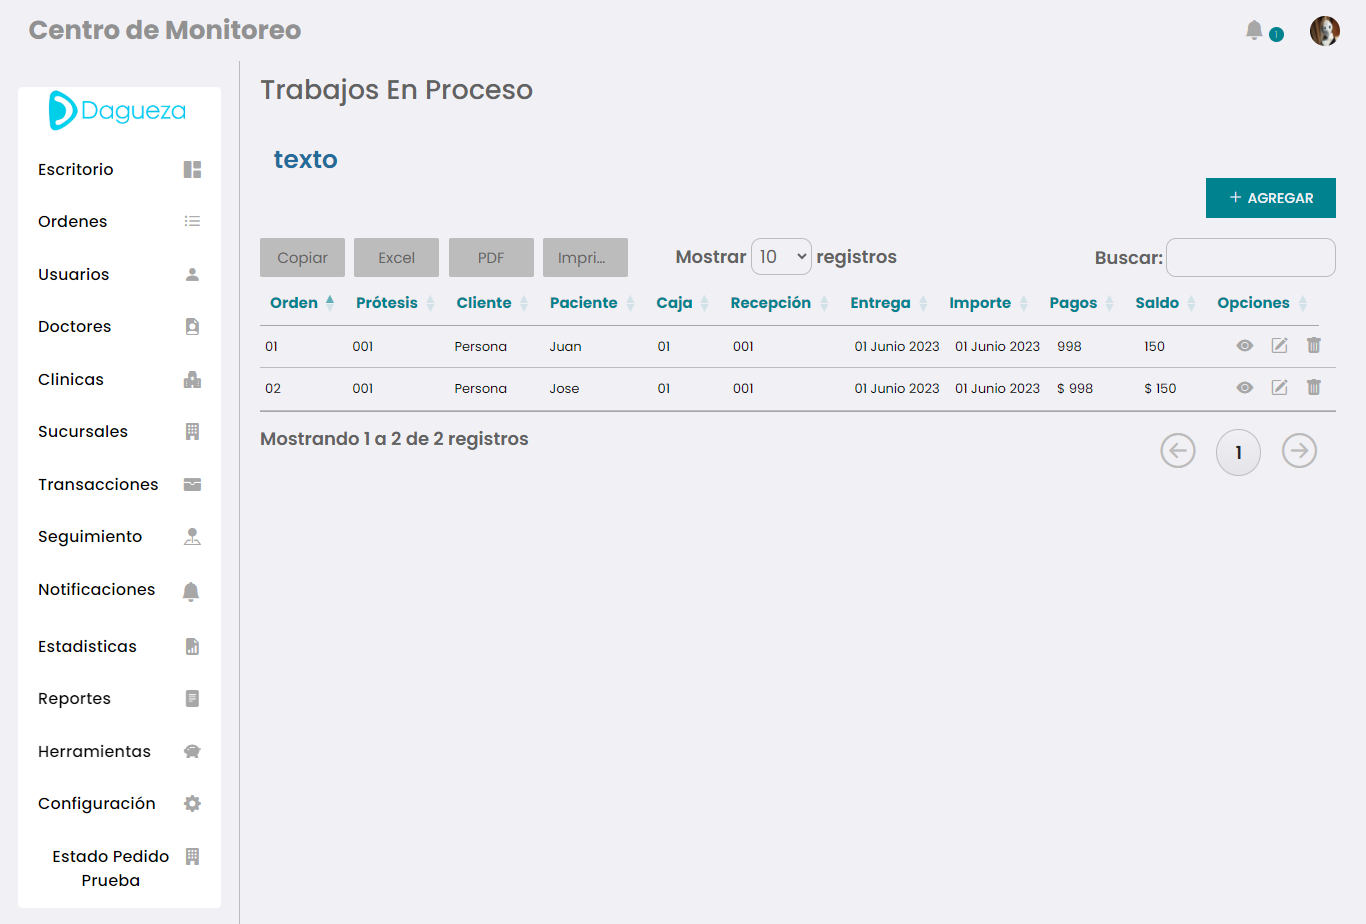
Task: Delete the order for patient Jose
Action: click(1313, 387)
